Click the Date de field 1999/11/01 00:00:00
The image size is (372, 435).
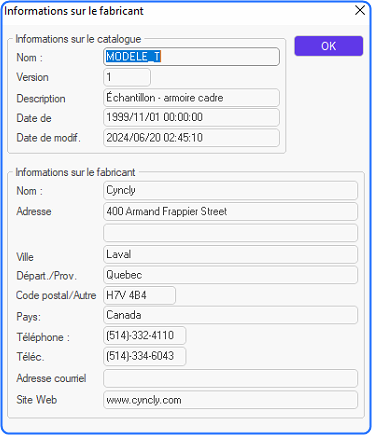[x=191, y=117]
